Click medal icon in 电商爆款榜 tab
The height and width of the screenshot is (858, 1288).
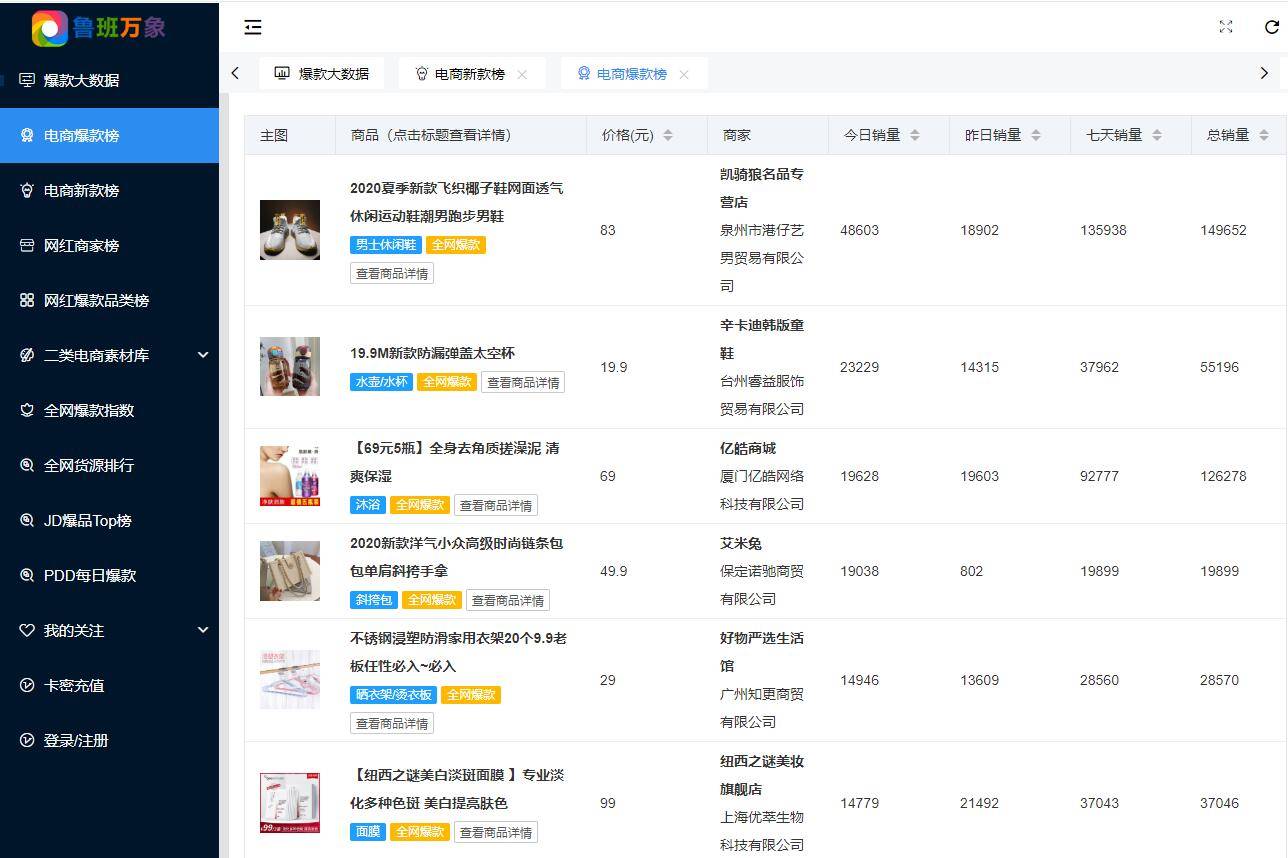(x=584, y=73)
